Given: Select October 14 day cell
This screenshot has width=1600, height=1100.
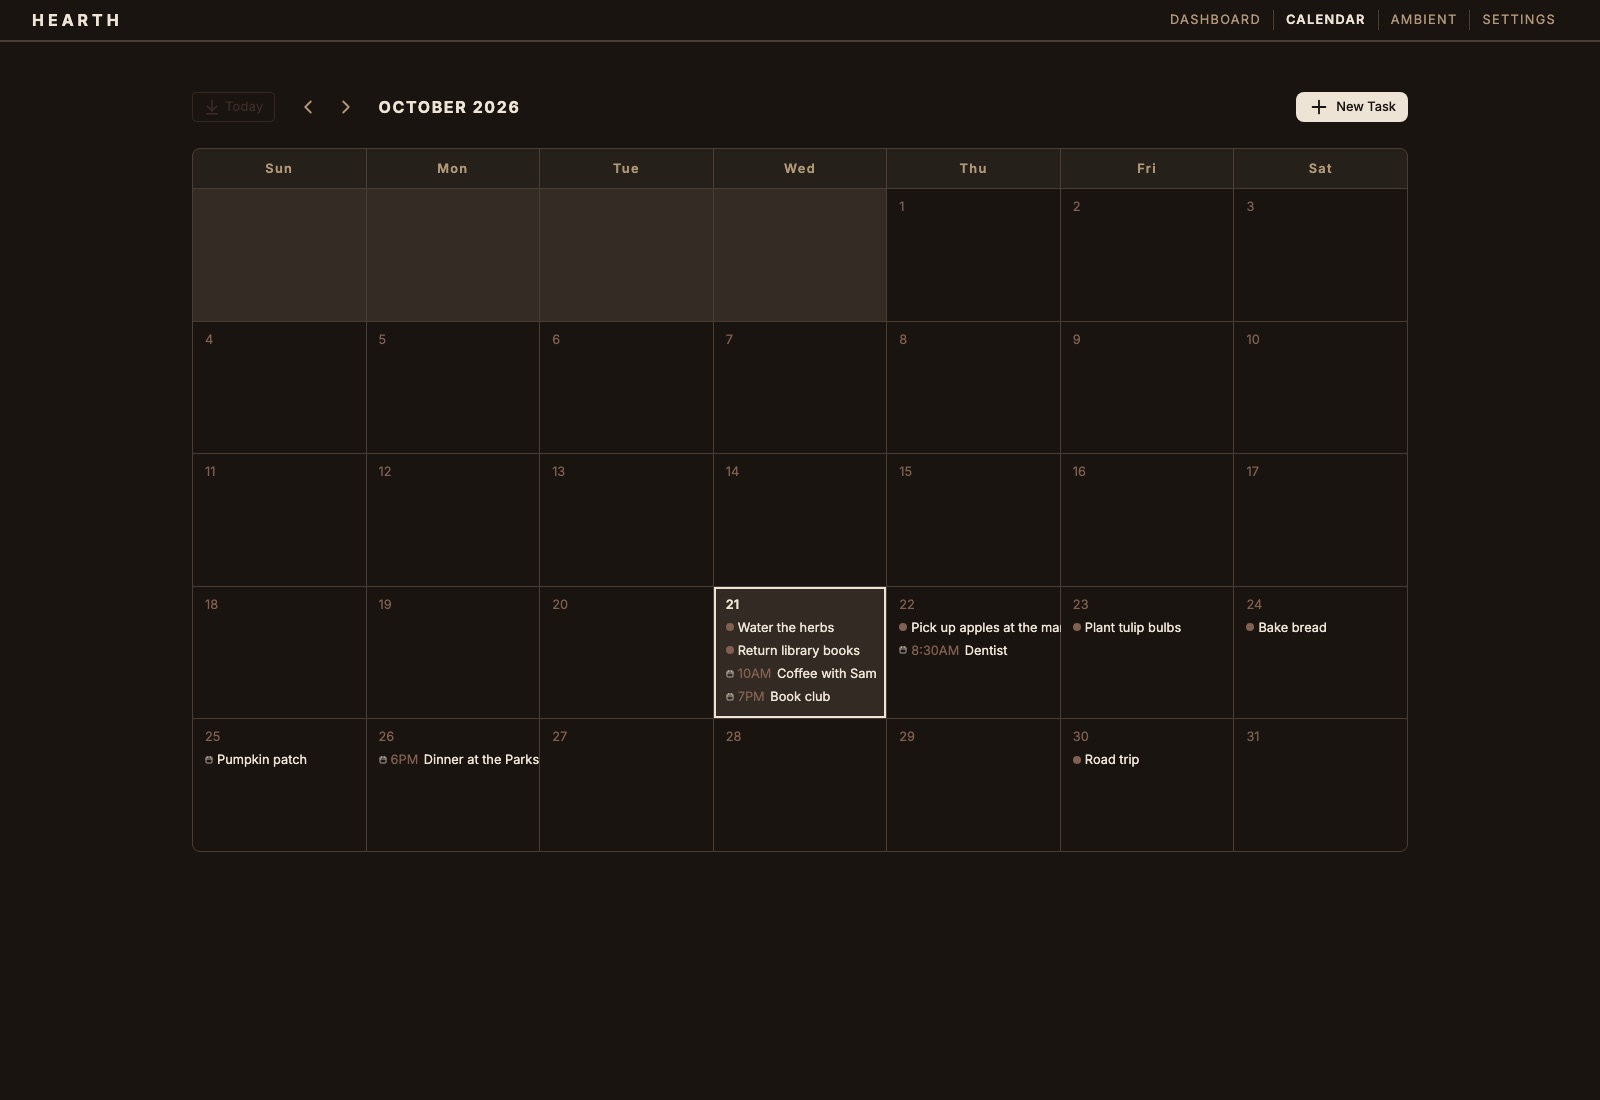Looking at the screenshot, I should (799, 520).
